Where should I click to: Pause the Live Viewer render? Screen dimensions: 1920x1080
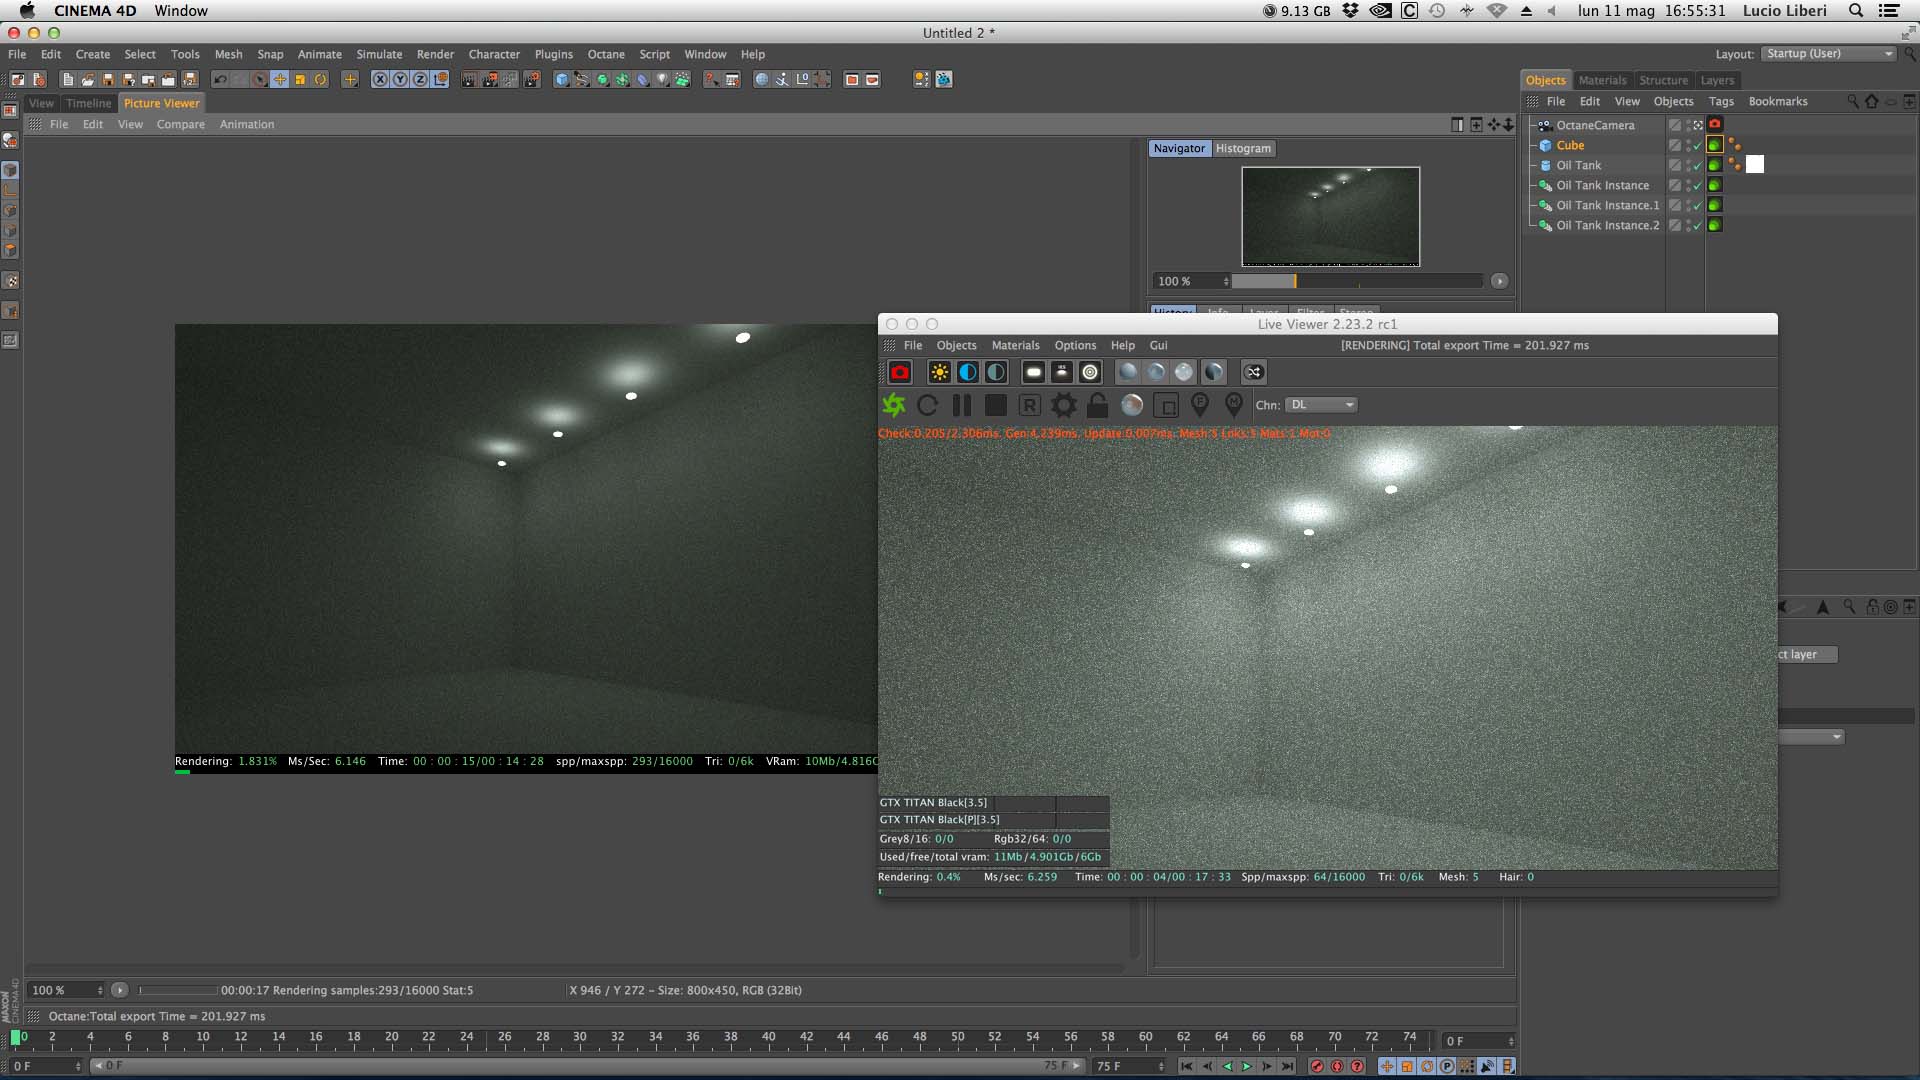point(961,405)
